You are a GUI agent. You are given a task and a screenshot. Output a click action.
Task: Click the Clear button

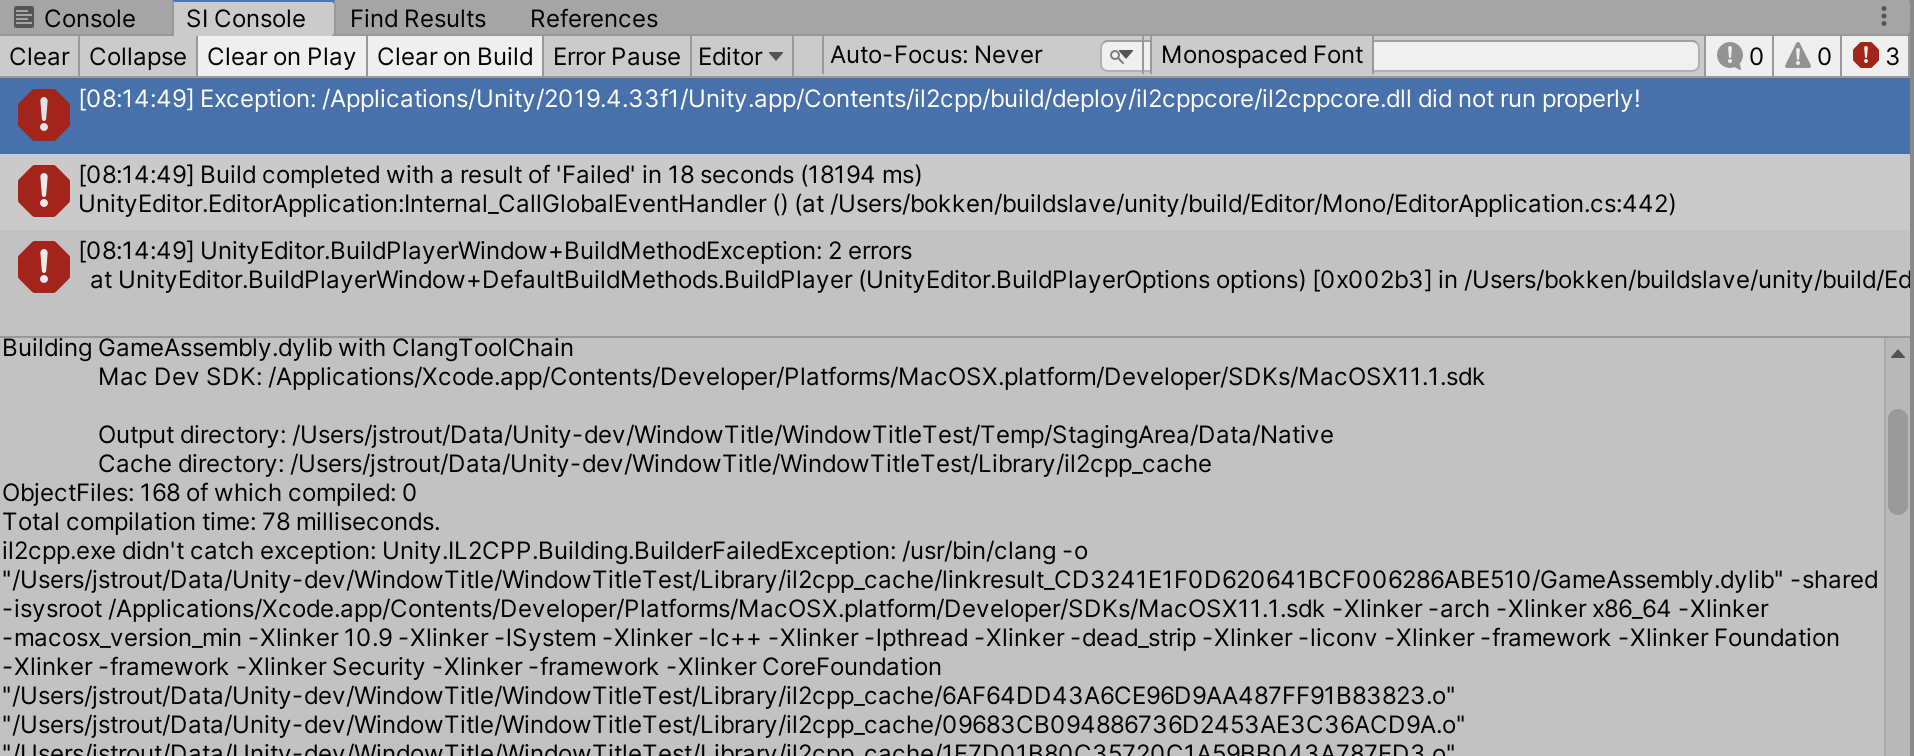click(39, 57)
